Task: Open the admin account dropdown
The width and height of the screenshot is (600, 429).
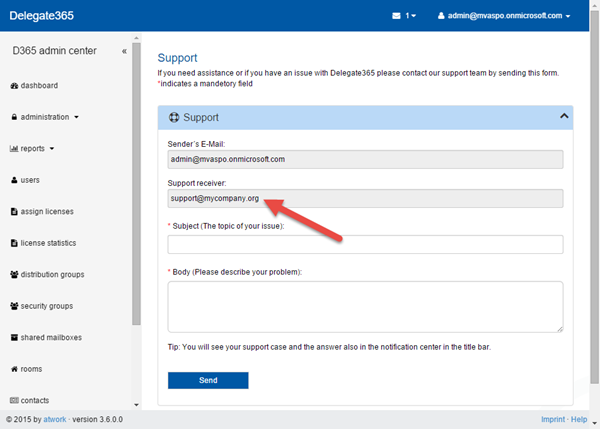Action: click(510, 17)
